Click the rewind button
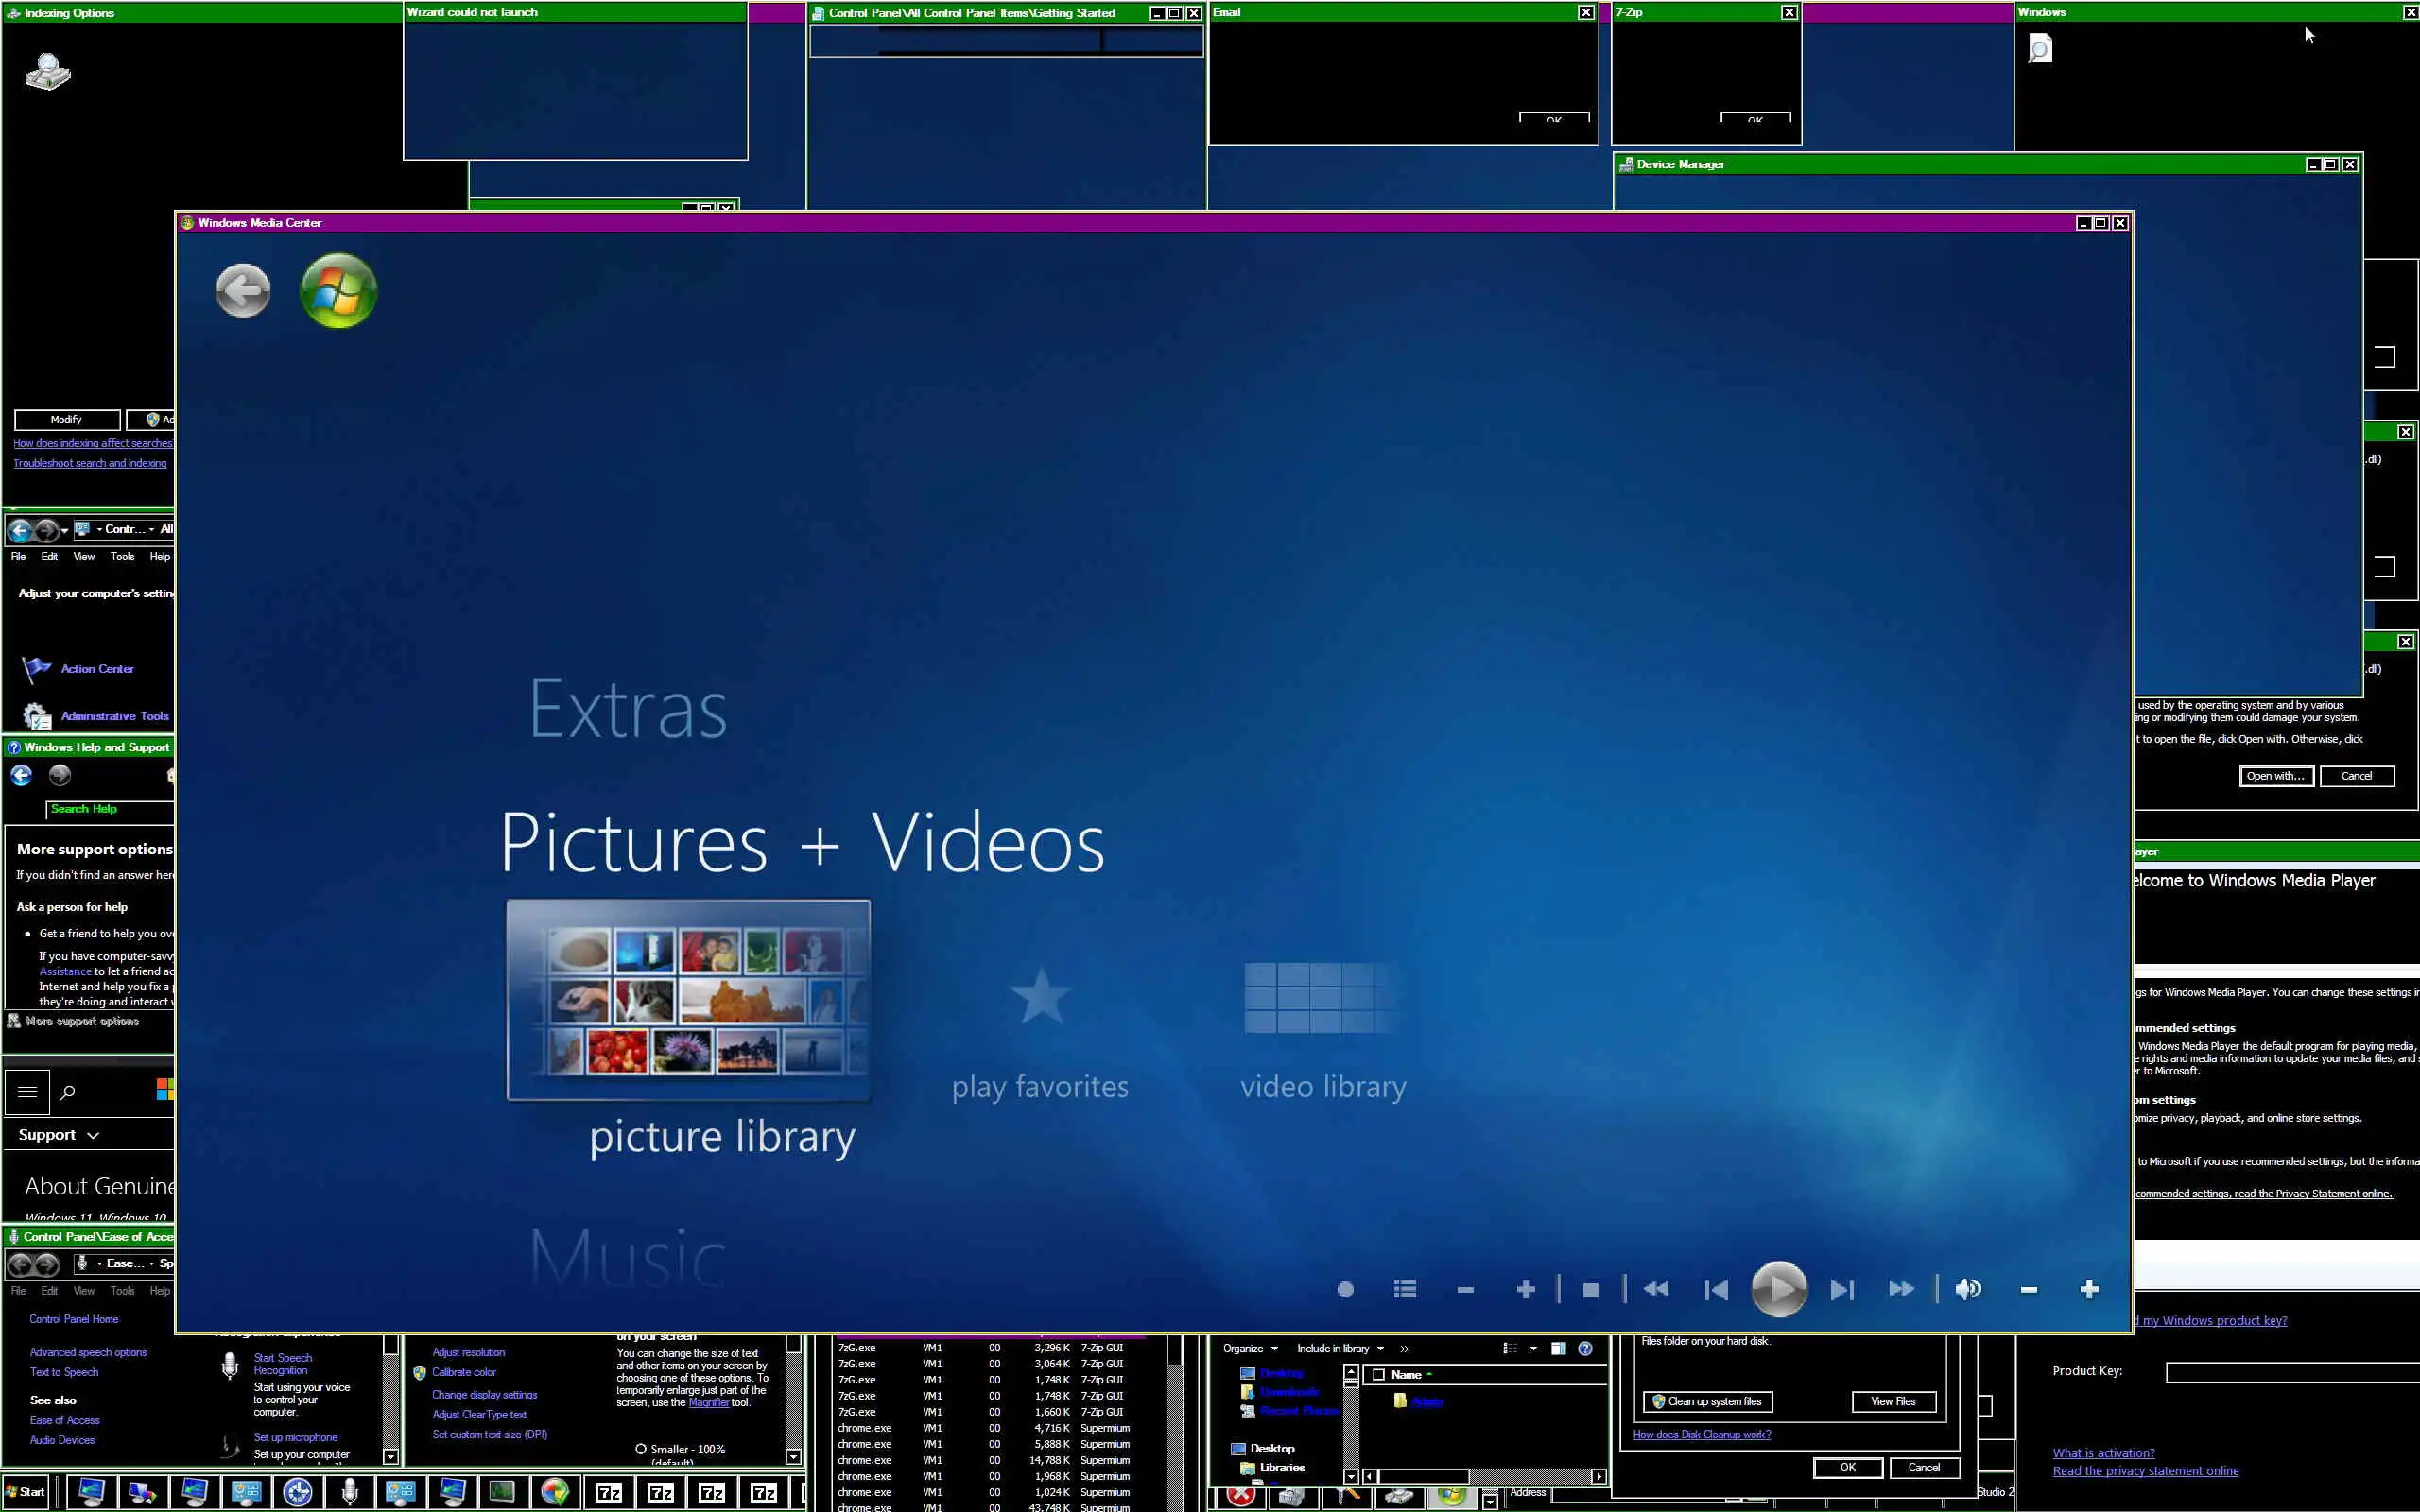Viewport: 2420px width, 1512px height. (x=1655, y=1290)
